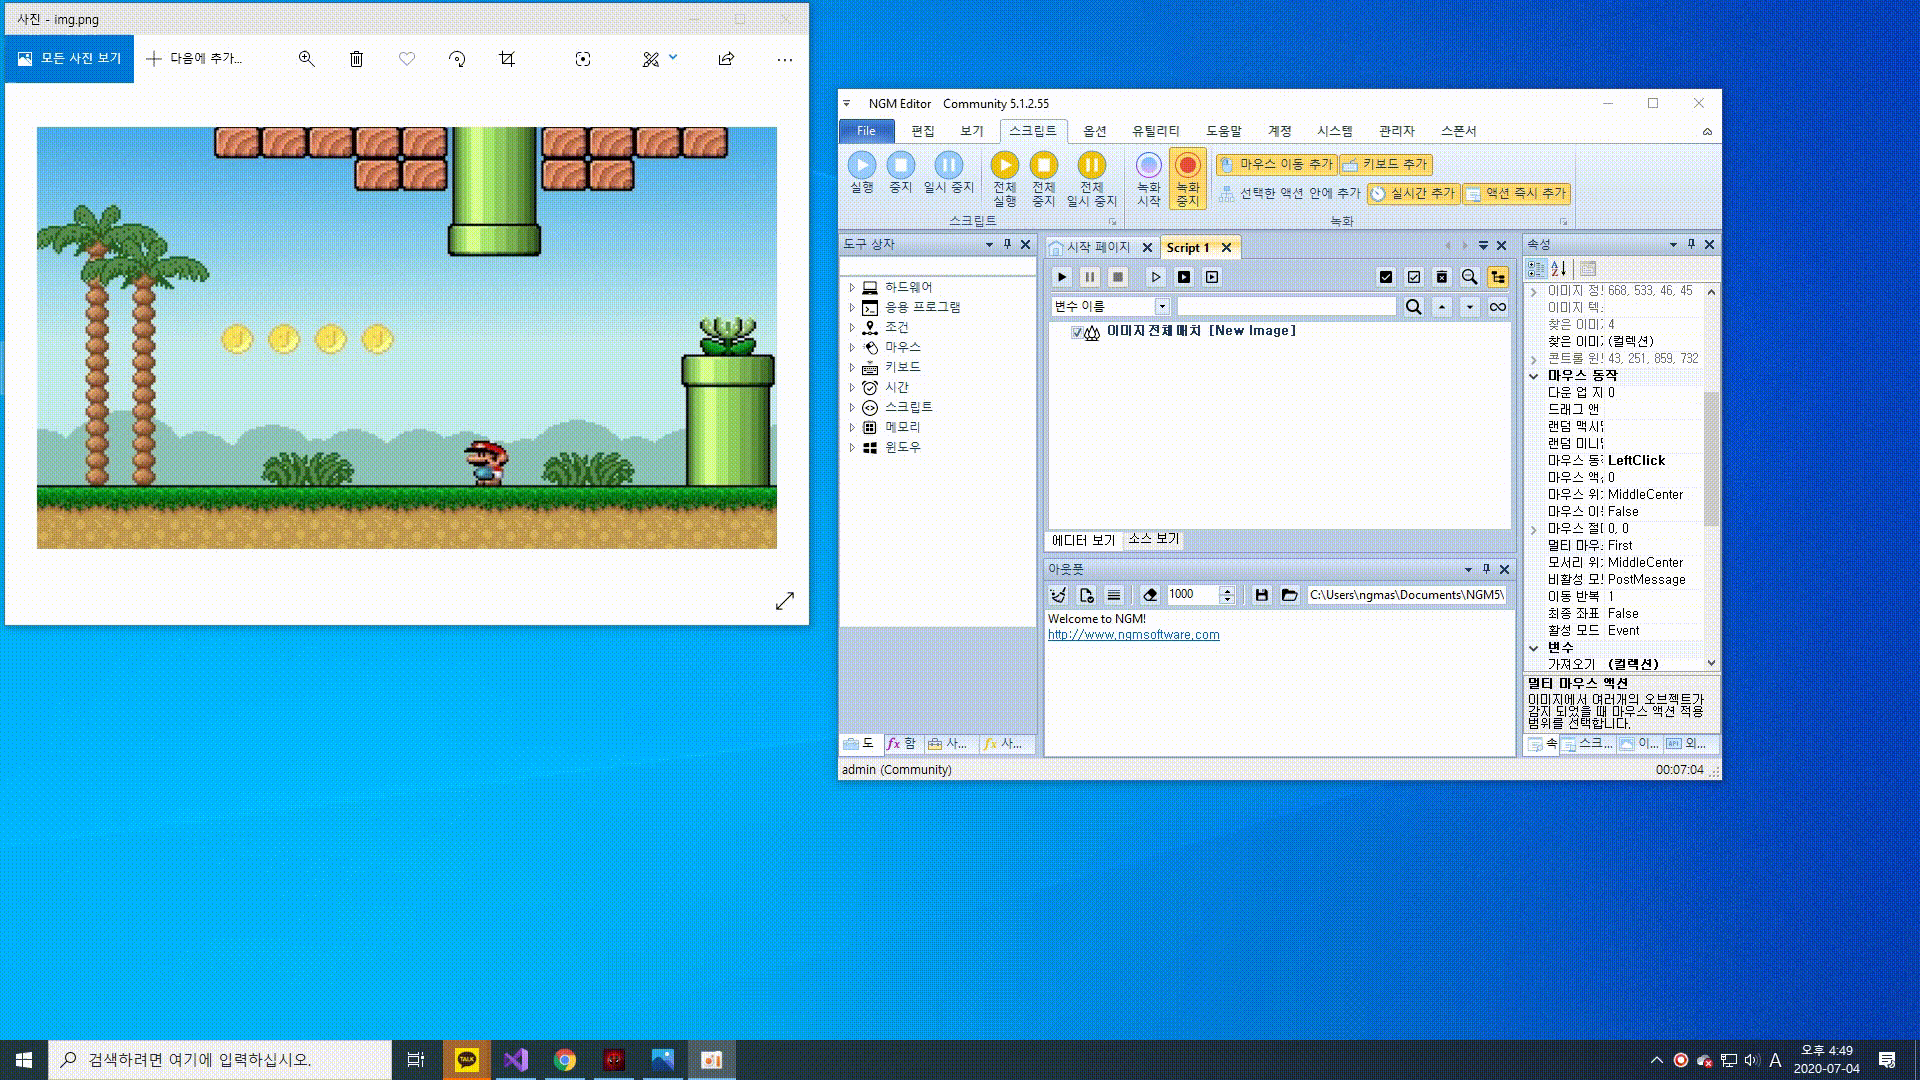This screenshot has width=1920, height=1080.
Task: Click the zoom icon in the Photos toolbar
Action: point(306,59)
